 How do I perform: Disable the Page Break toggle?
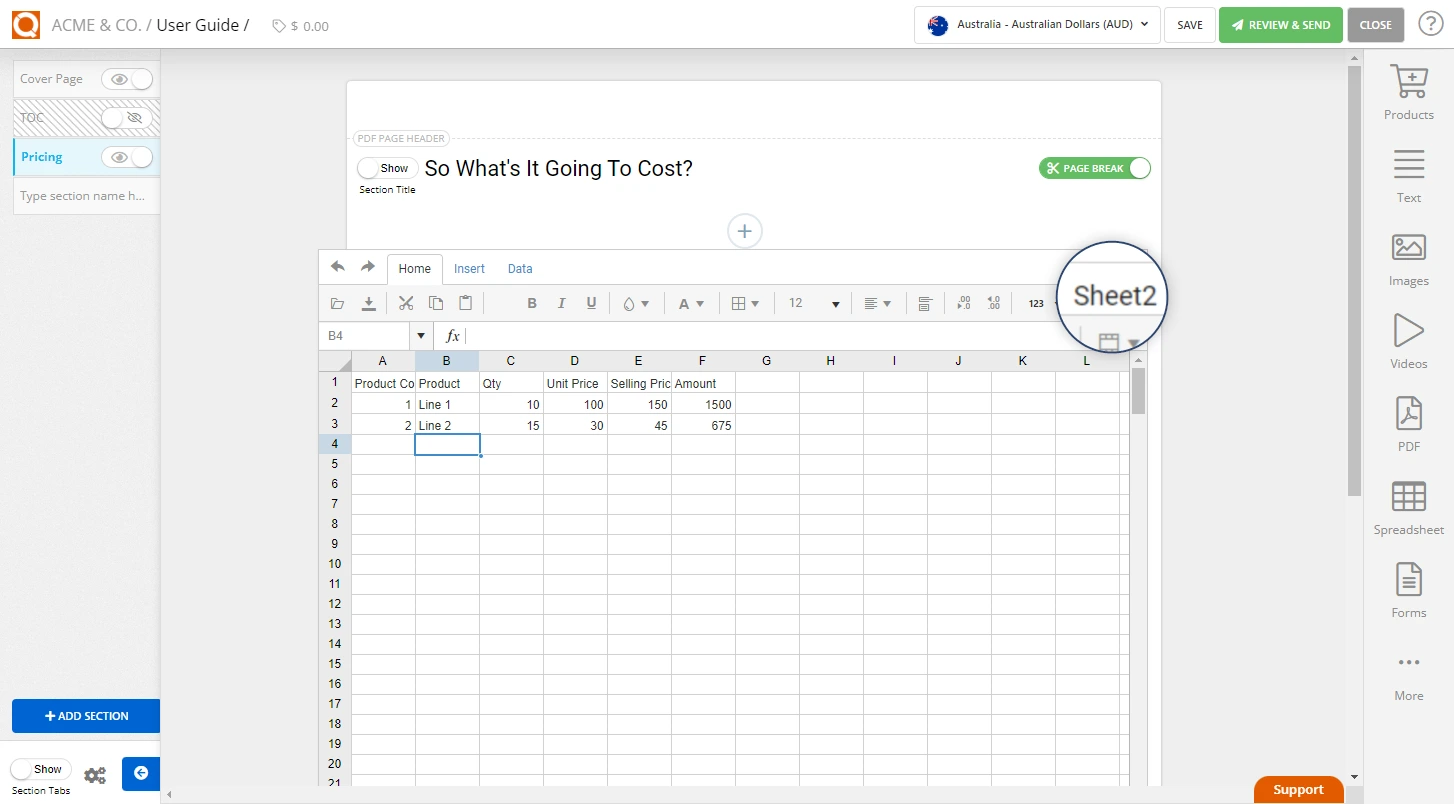pos(1095,168)
